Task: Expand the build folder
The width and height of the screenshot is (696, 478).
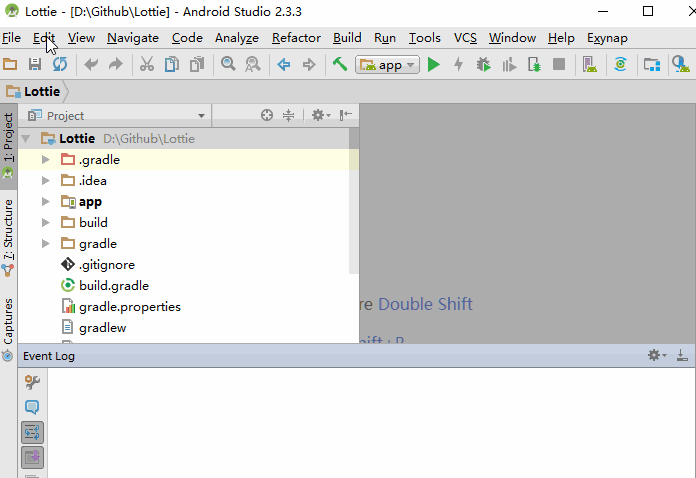Action: 46,222
